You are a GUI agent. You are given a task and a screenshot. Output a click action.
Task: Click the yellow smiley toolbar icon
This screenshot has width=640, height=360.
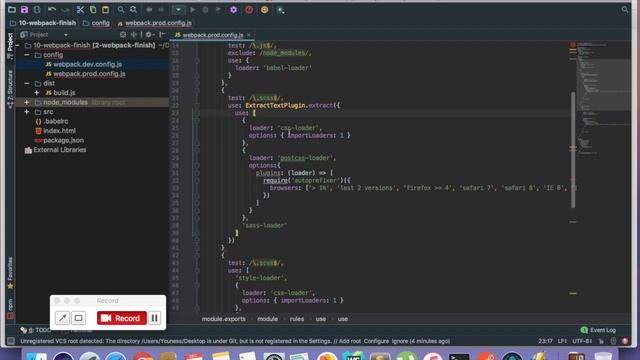coord(264,10)
